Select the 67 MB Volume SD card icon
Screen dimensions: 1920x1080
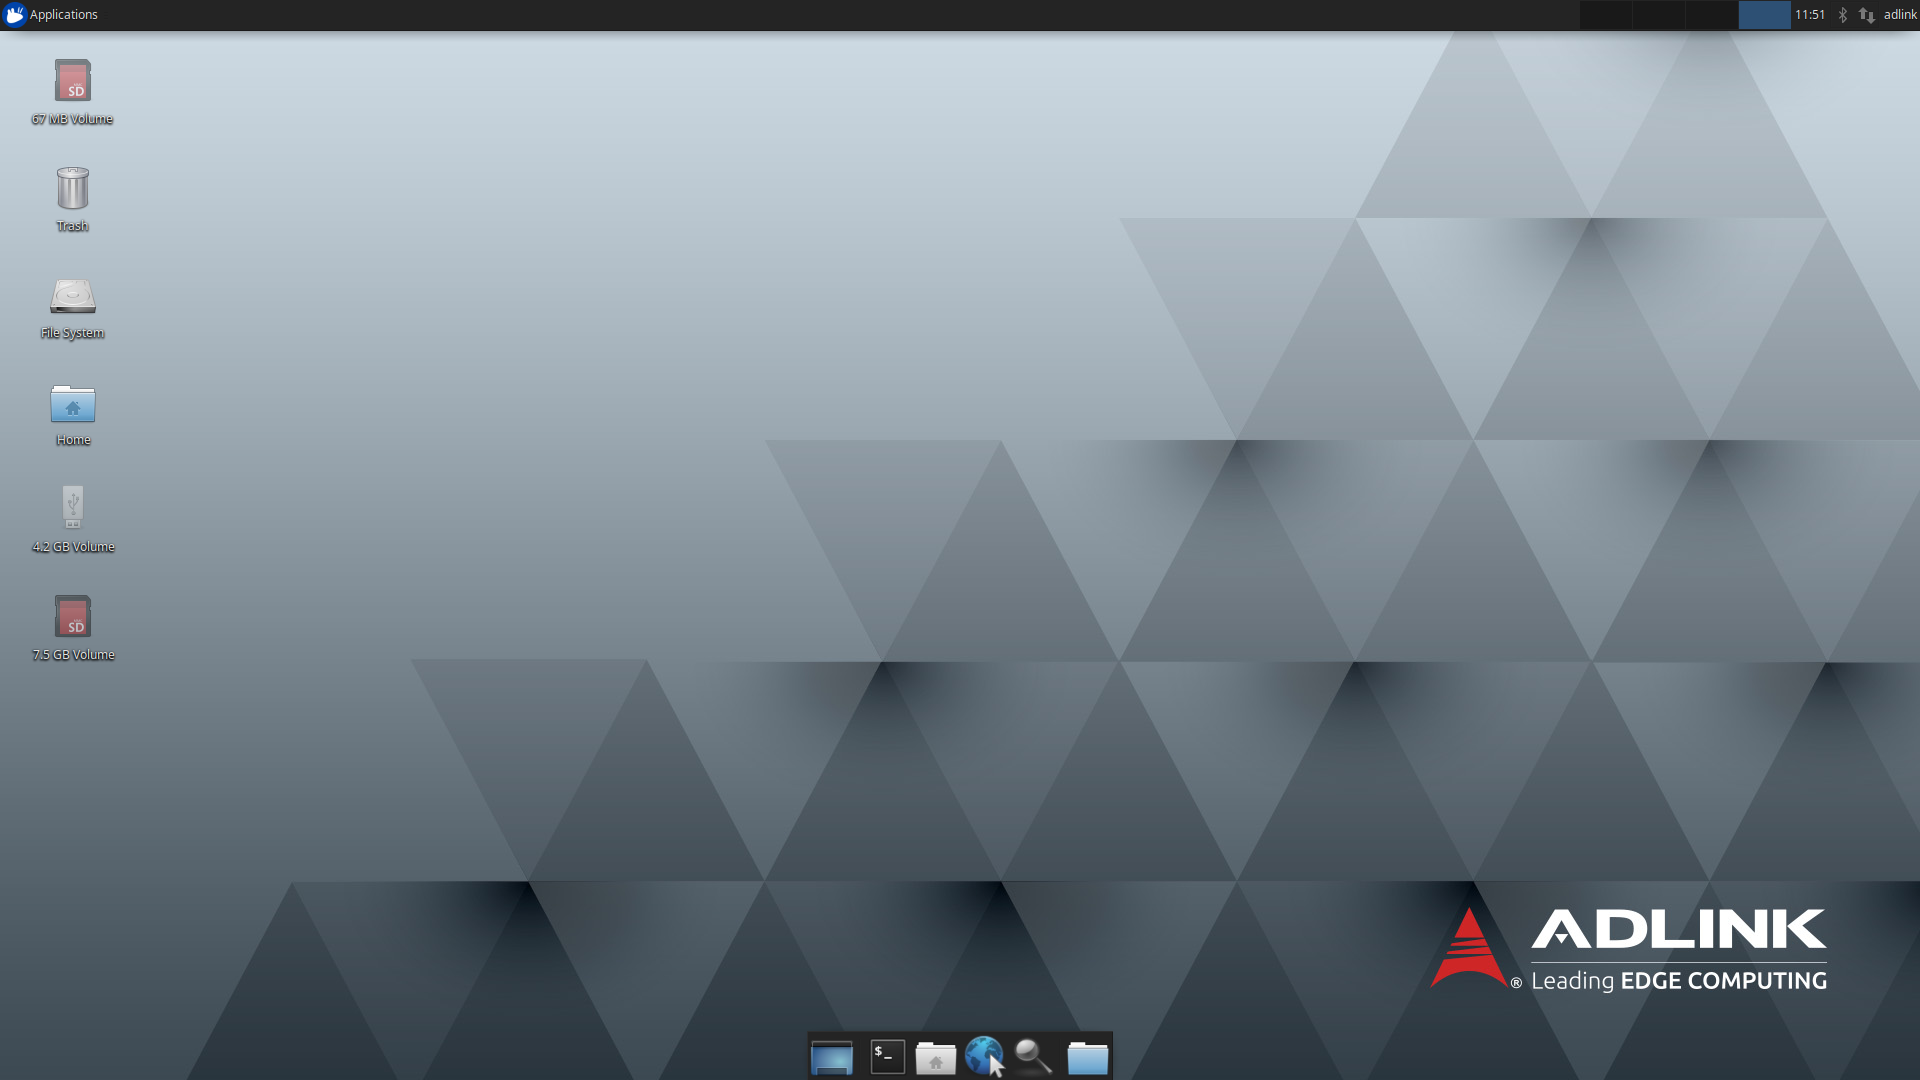pos(73,81)
